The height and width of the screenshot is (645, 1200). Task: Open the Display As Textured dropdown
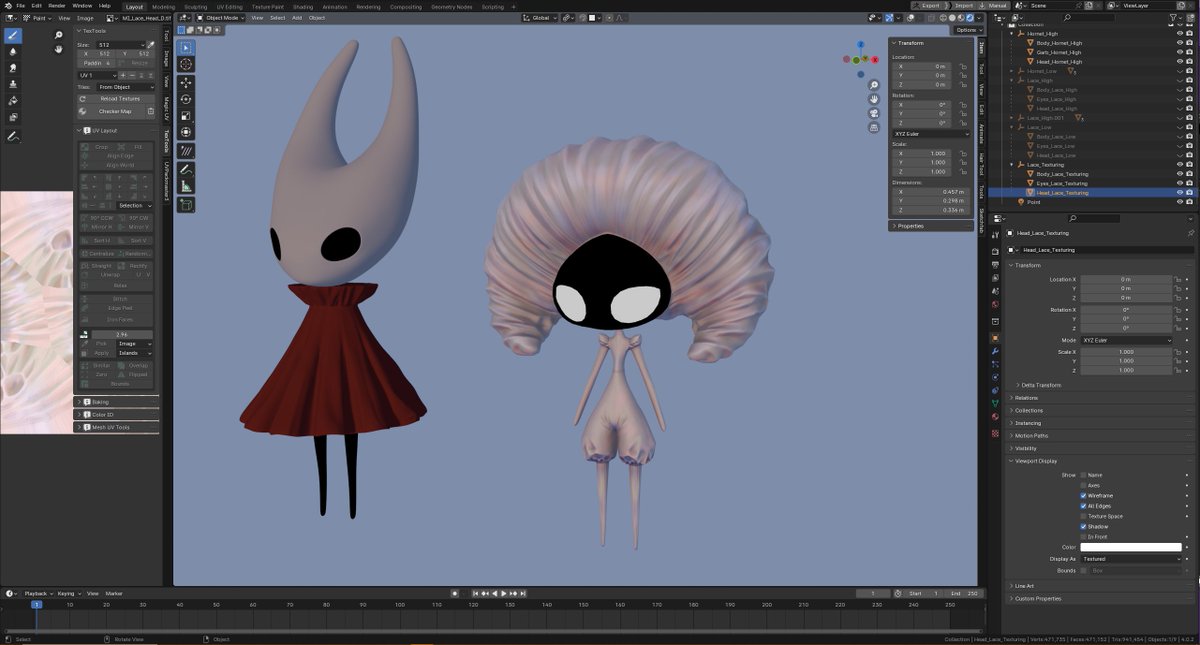pos(1131,559)
